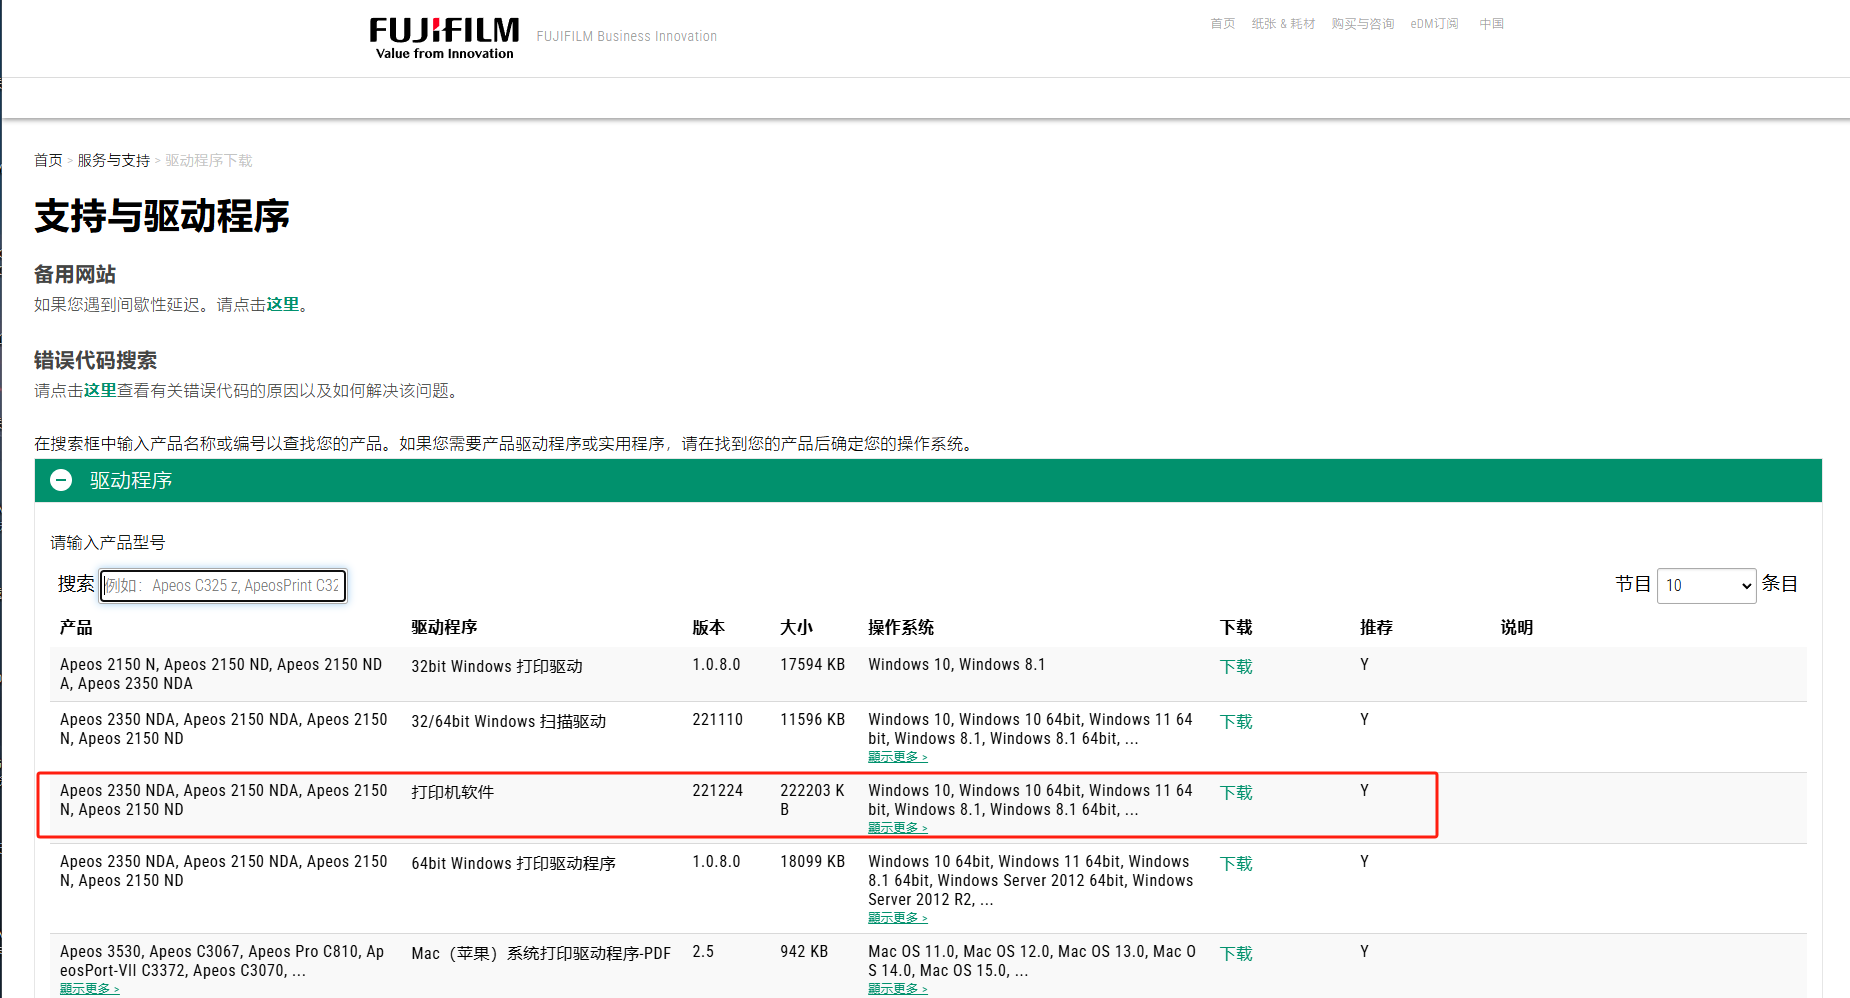Go to 首页 in the breadcrumb trail
The image size is (1850, 998).
pyautogui.click(x=48, y=160)
